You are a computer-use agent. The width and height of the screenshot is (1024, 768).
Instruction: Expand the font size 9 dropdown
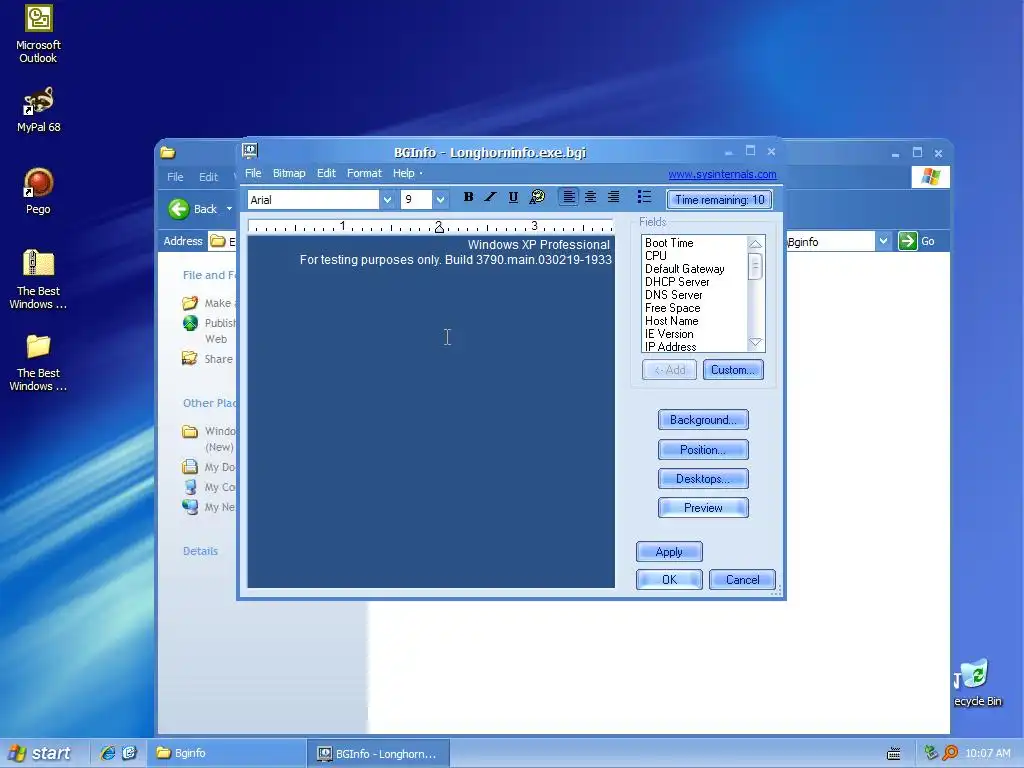440,199
